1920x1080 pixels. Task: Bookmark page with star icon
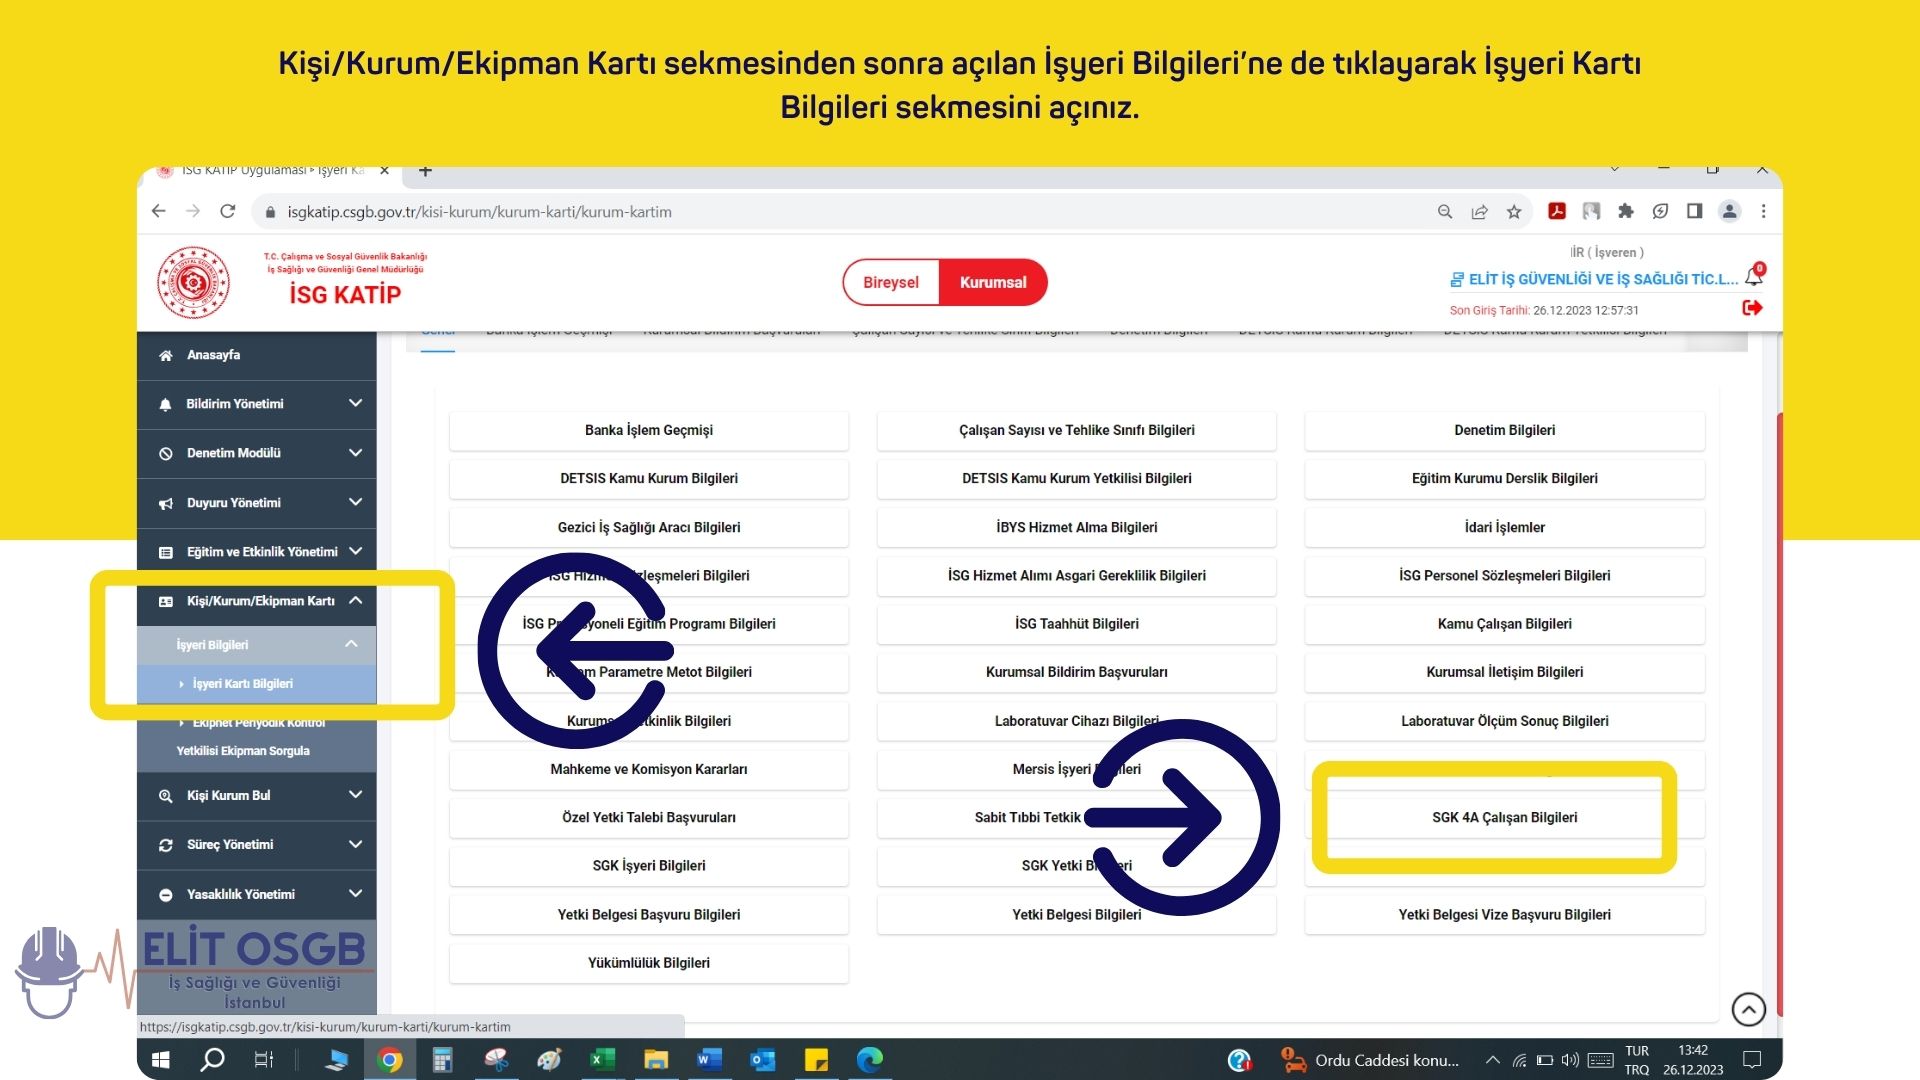[x=1514, y=212]
